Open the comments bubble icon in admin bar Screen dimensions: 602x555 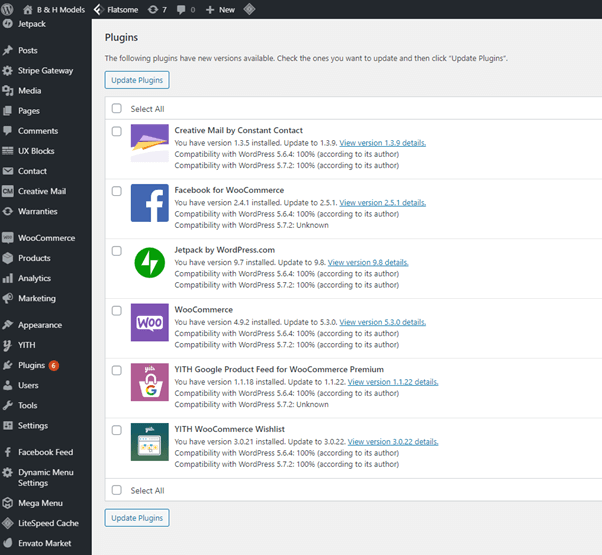click(181, 10)
